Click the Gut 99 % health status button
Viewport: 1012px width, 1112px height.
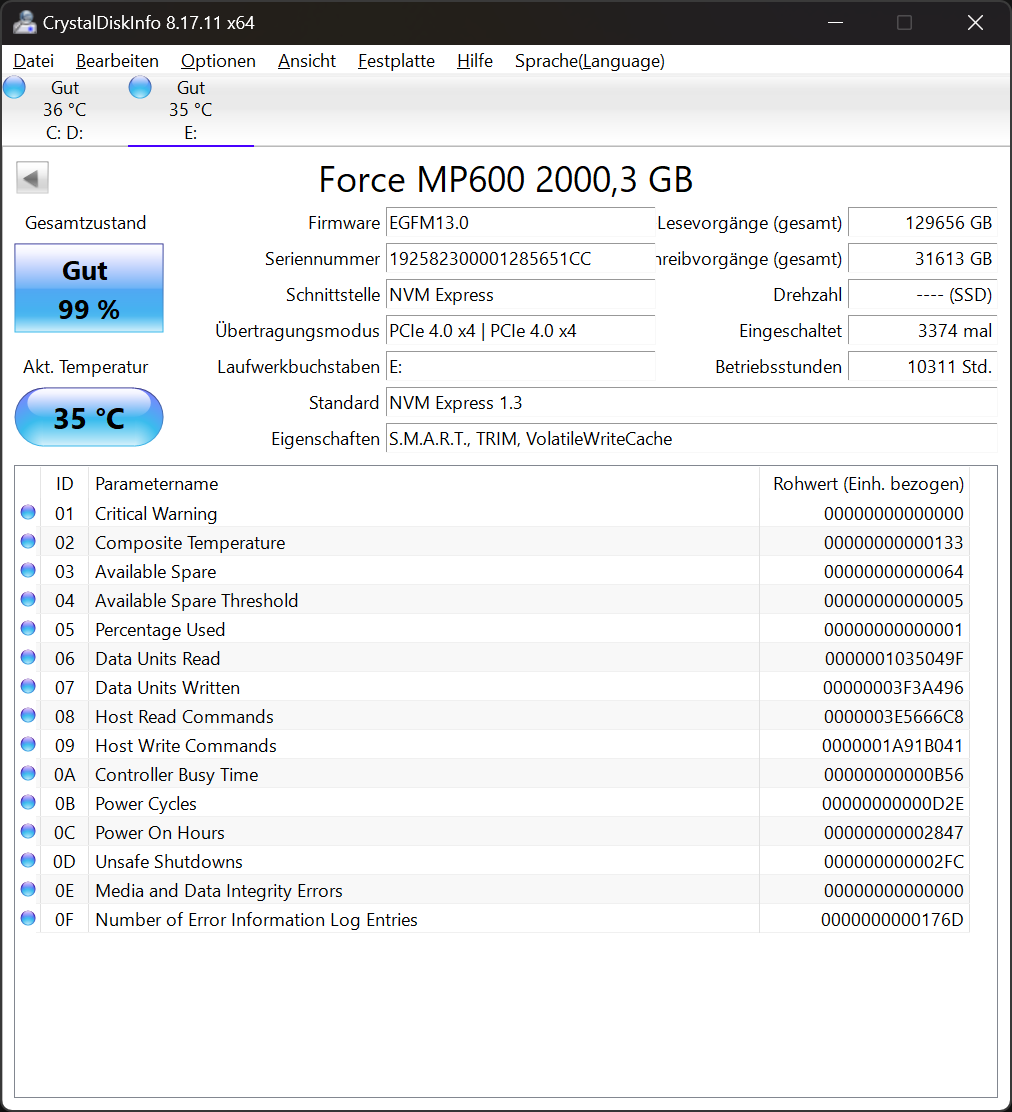click(x=89, y=288)
